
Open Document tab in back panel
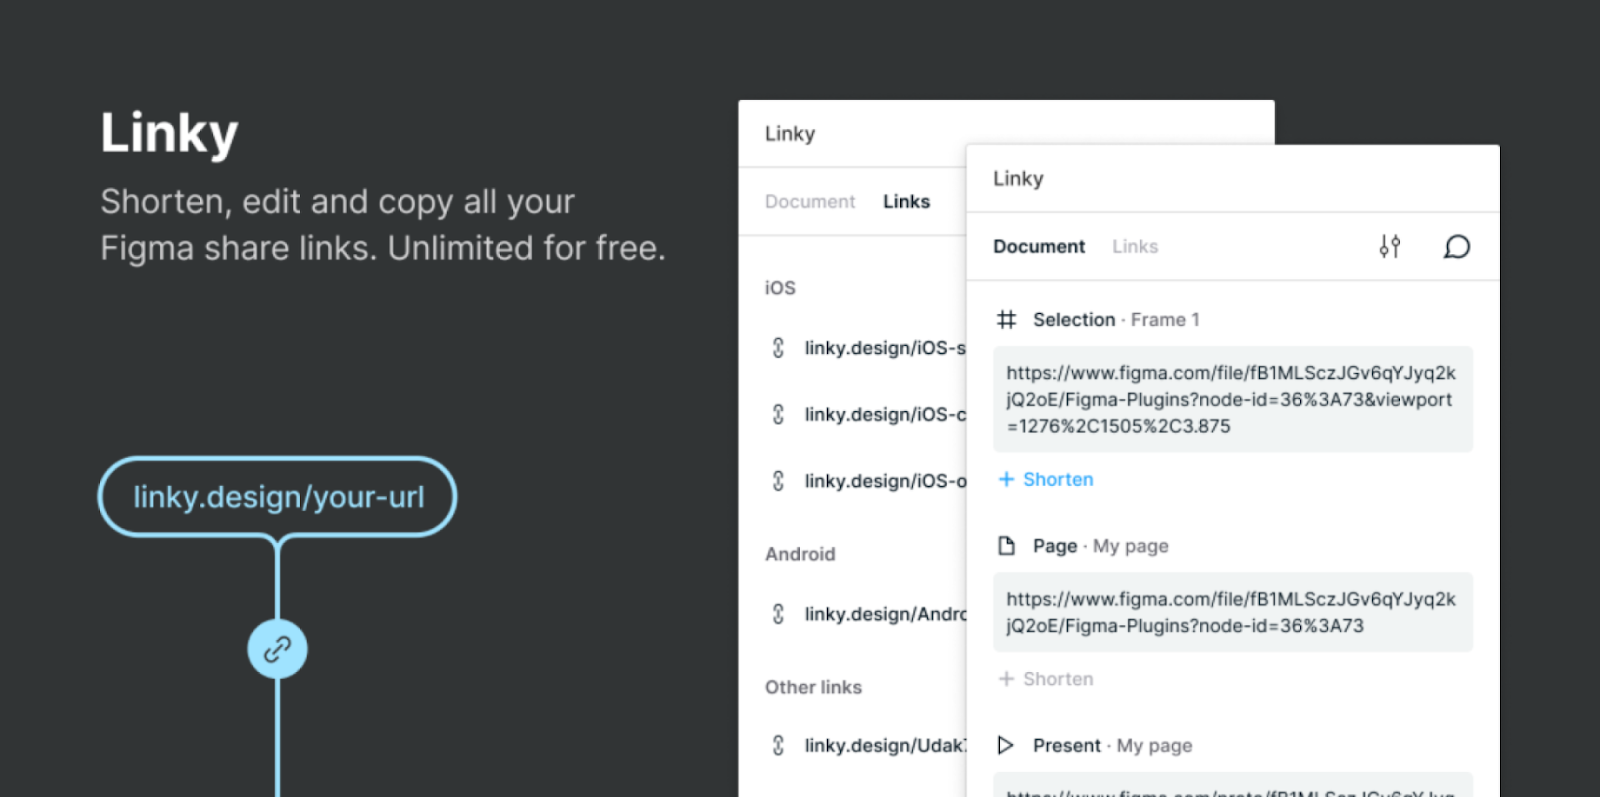[810, 201]
